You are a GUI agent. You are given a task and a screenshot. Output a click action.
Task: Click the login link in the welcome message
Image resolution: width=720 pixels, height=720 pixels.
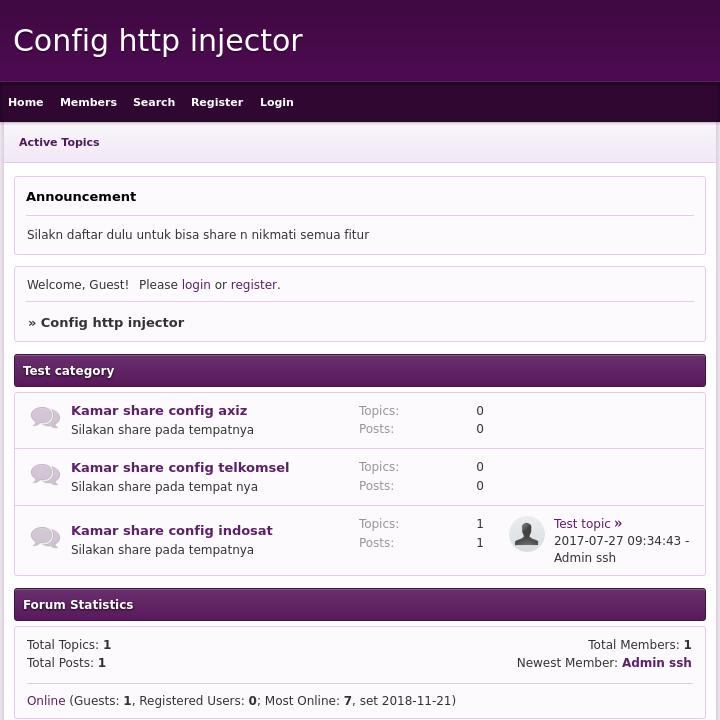click(x=196, y=285)
